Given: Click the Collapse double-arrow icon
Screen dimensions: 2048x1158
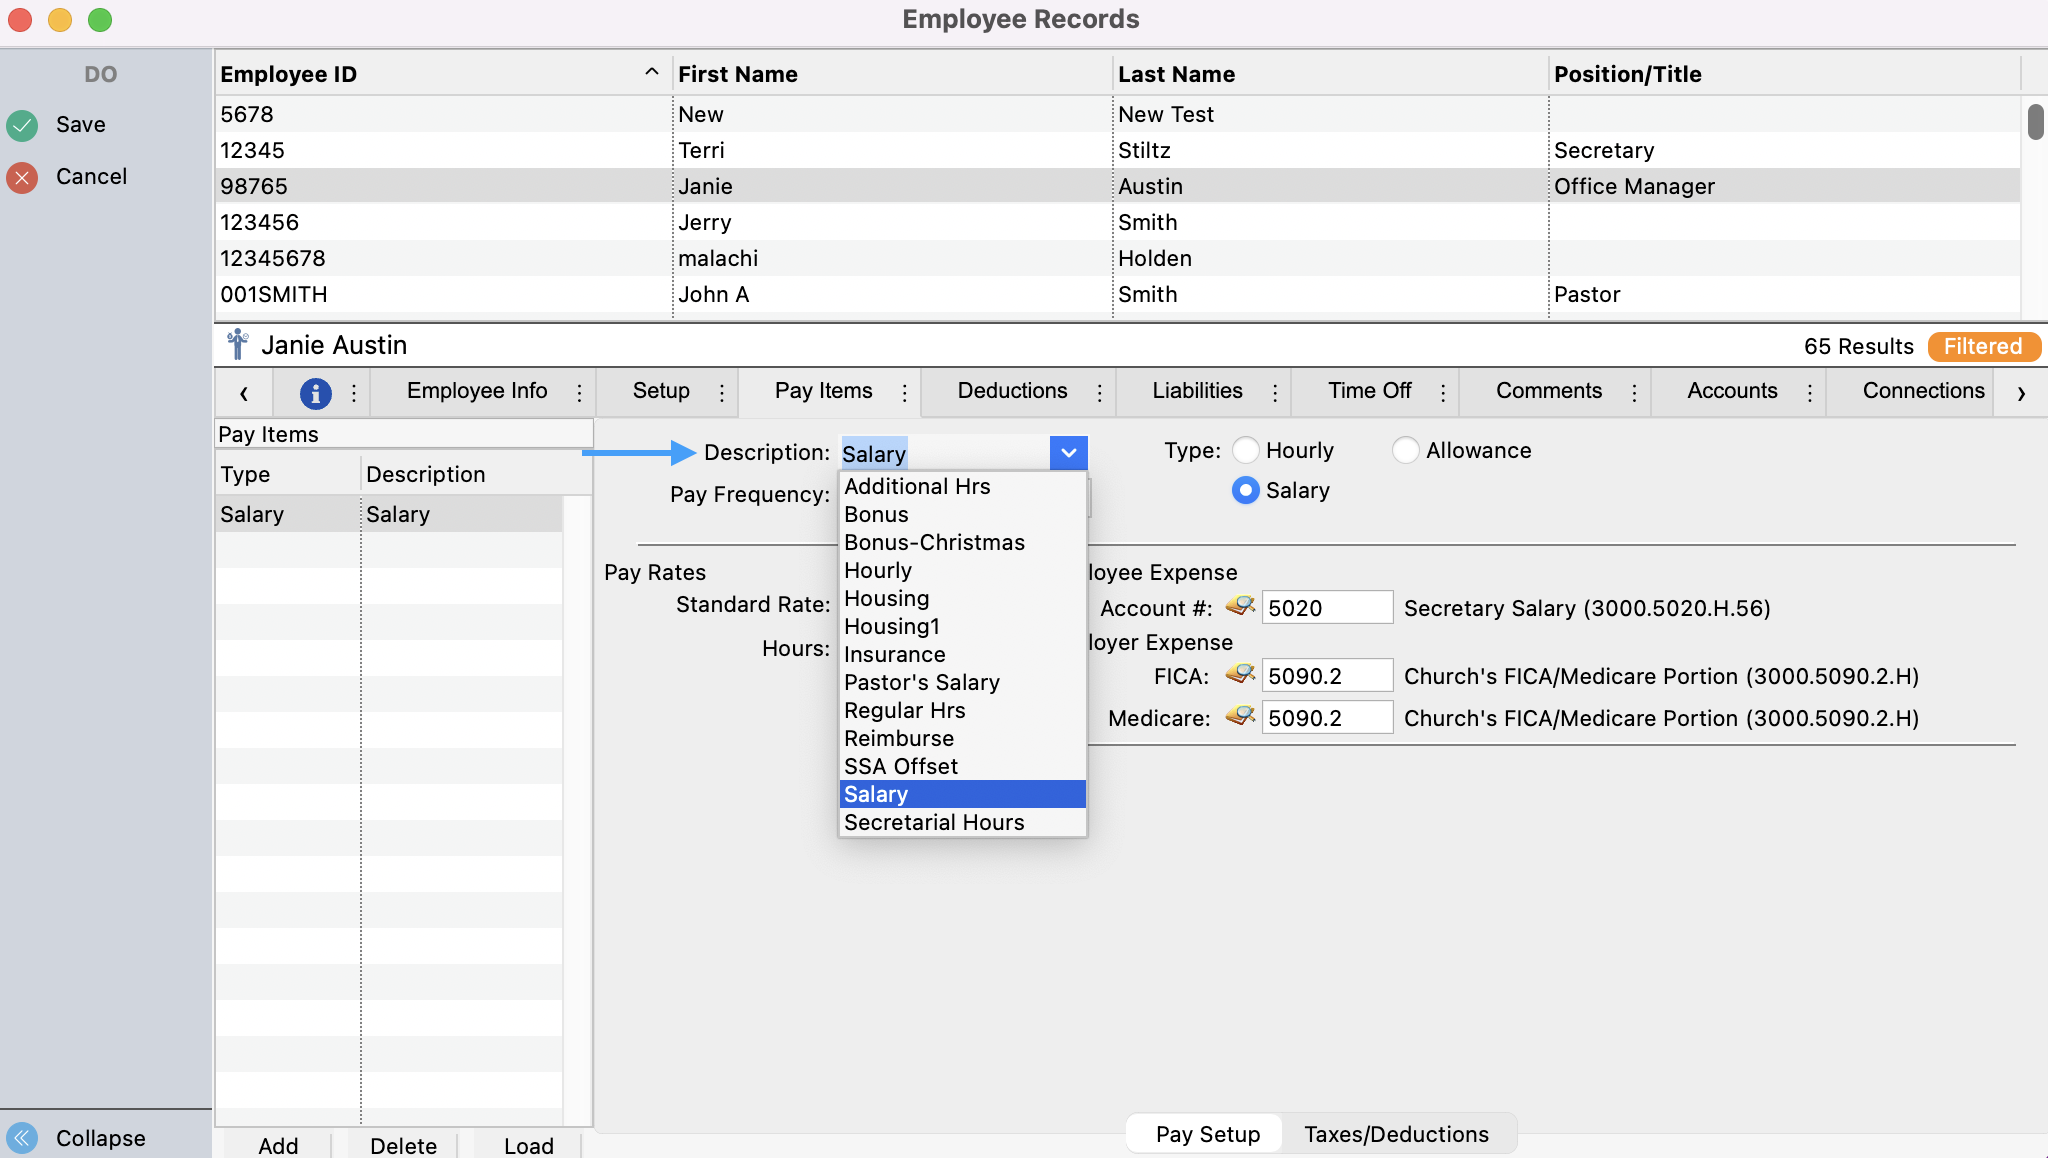Looking at the screenshot, I should point(22,1137).
